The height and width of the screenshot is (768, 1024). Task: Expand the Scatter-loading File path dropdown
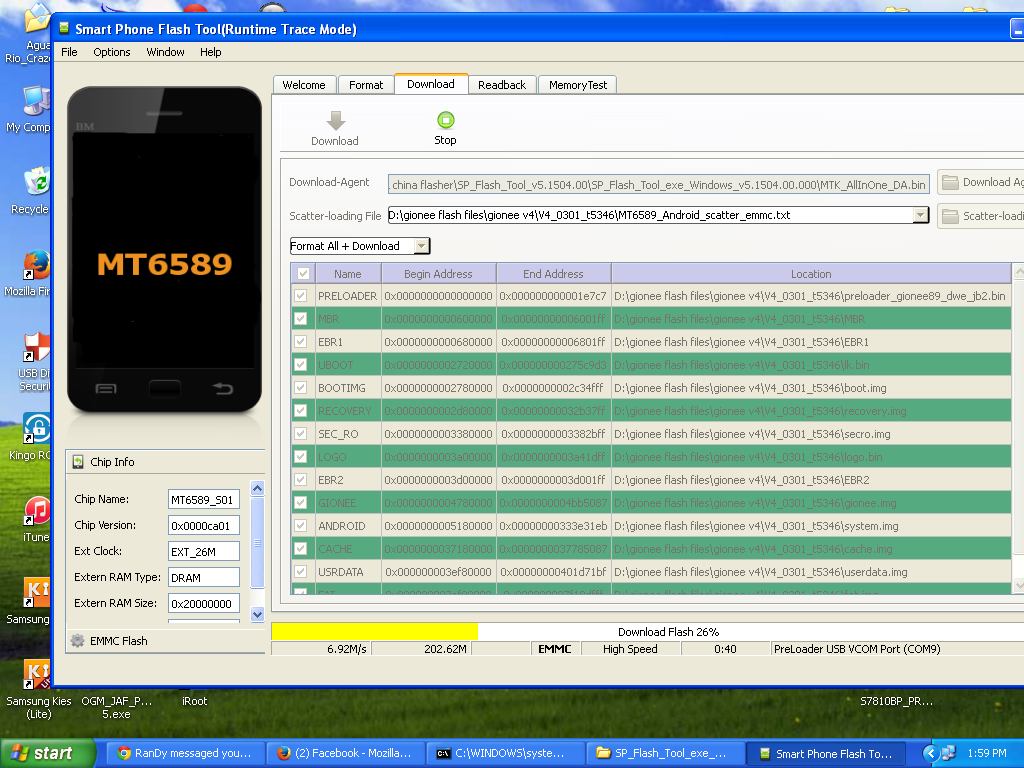point(920,215)
